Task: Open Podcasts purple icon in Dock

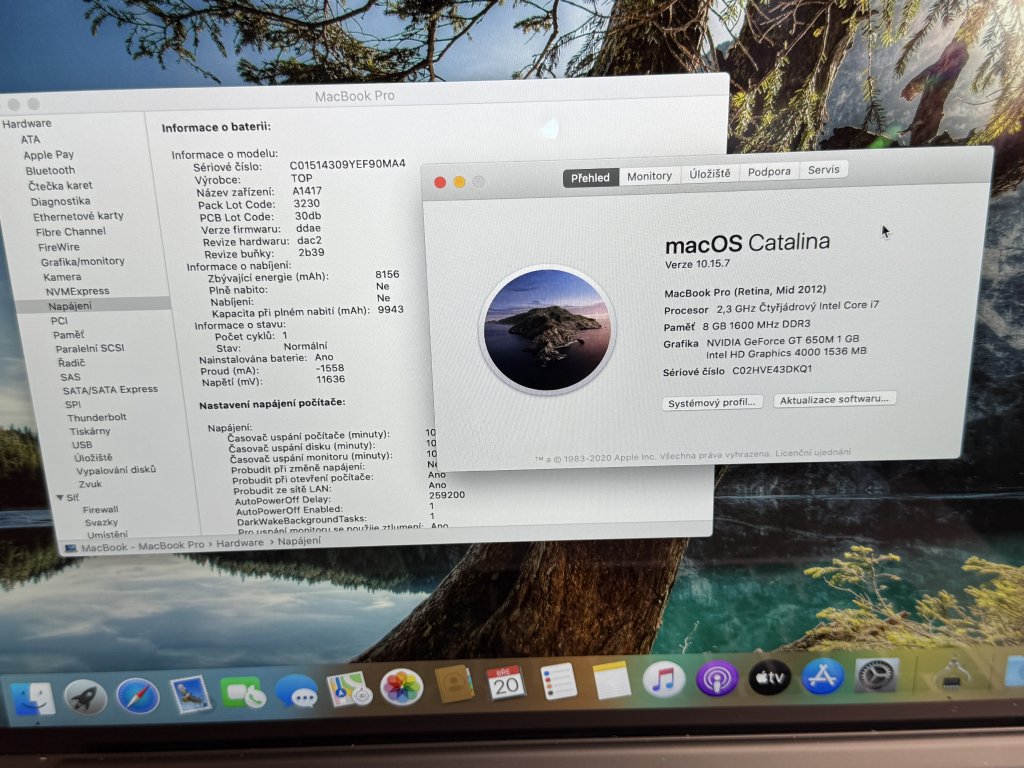Action: 717,678
